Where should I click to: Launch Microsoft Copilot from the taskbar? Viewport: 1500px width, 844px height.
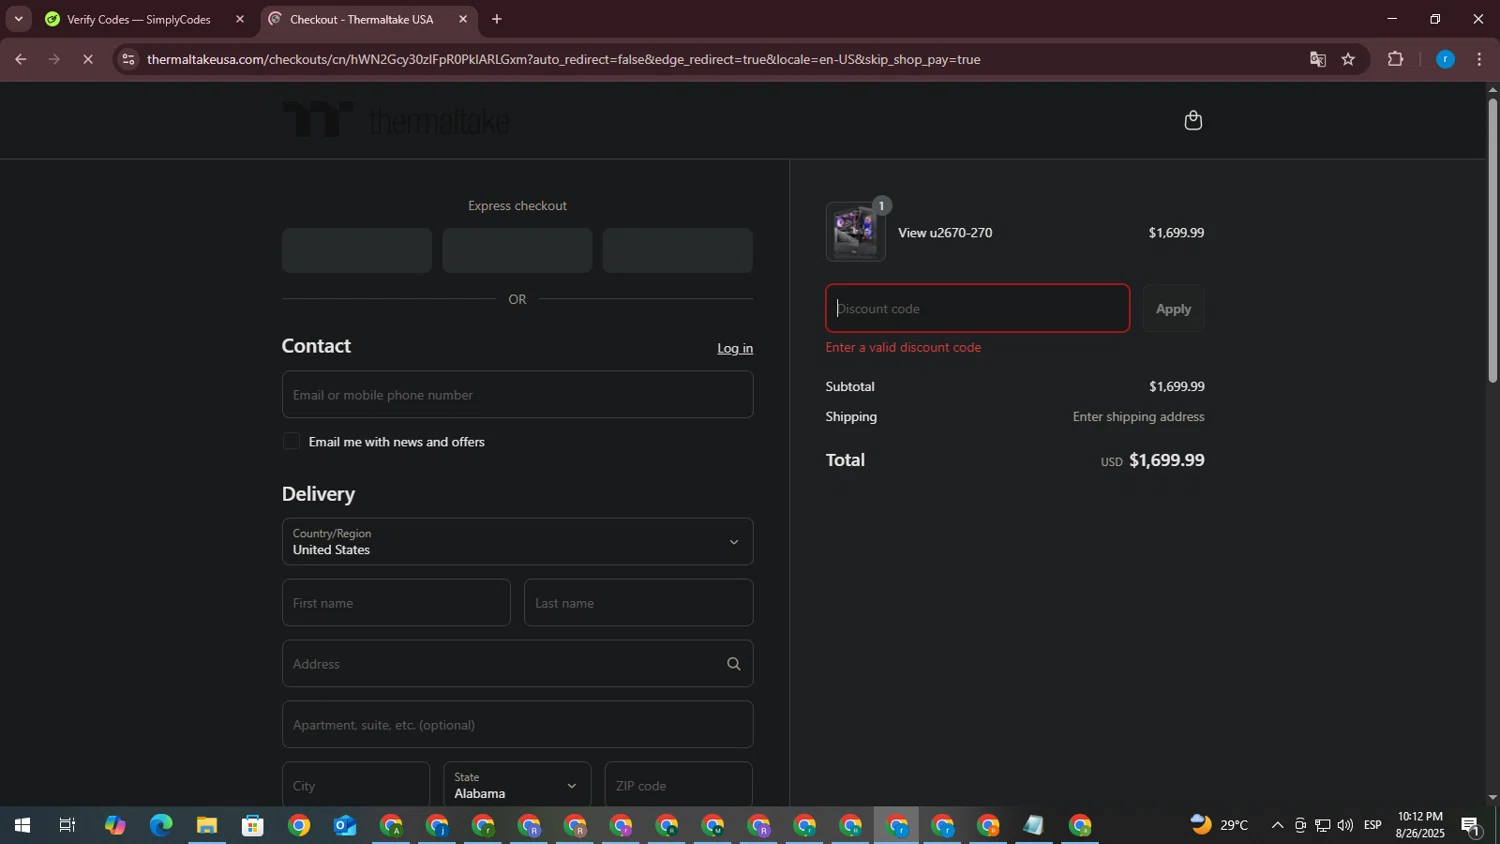[x=115, y=826]
